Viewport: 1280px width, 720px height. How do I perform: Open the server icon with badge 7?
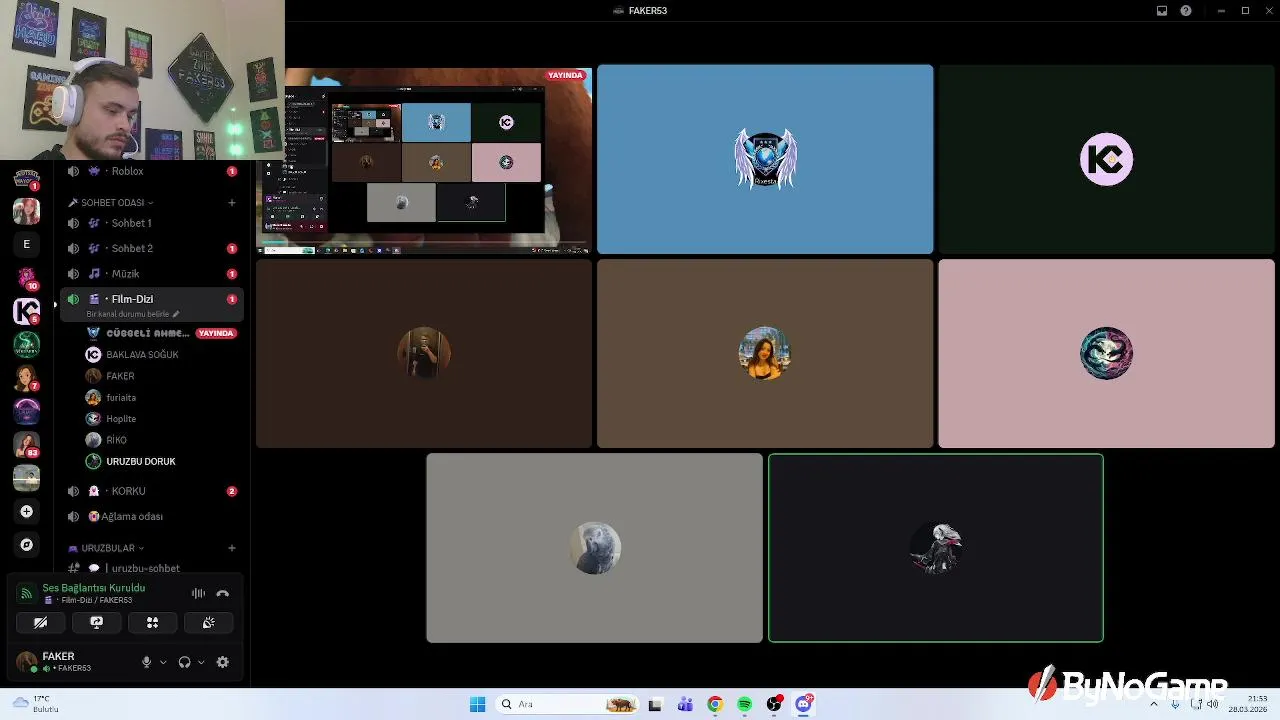pyautogui.click(x=27, y=378)
